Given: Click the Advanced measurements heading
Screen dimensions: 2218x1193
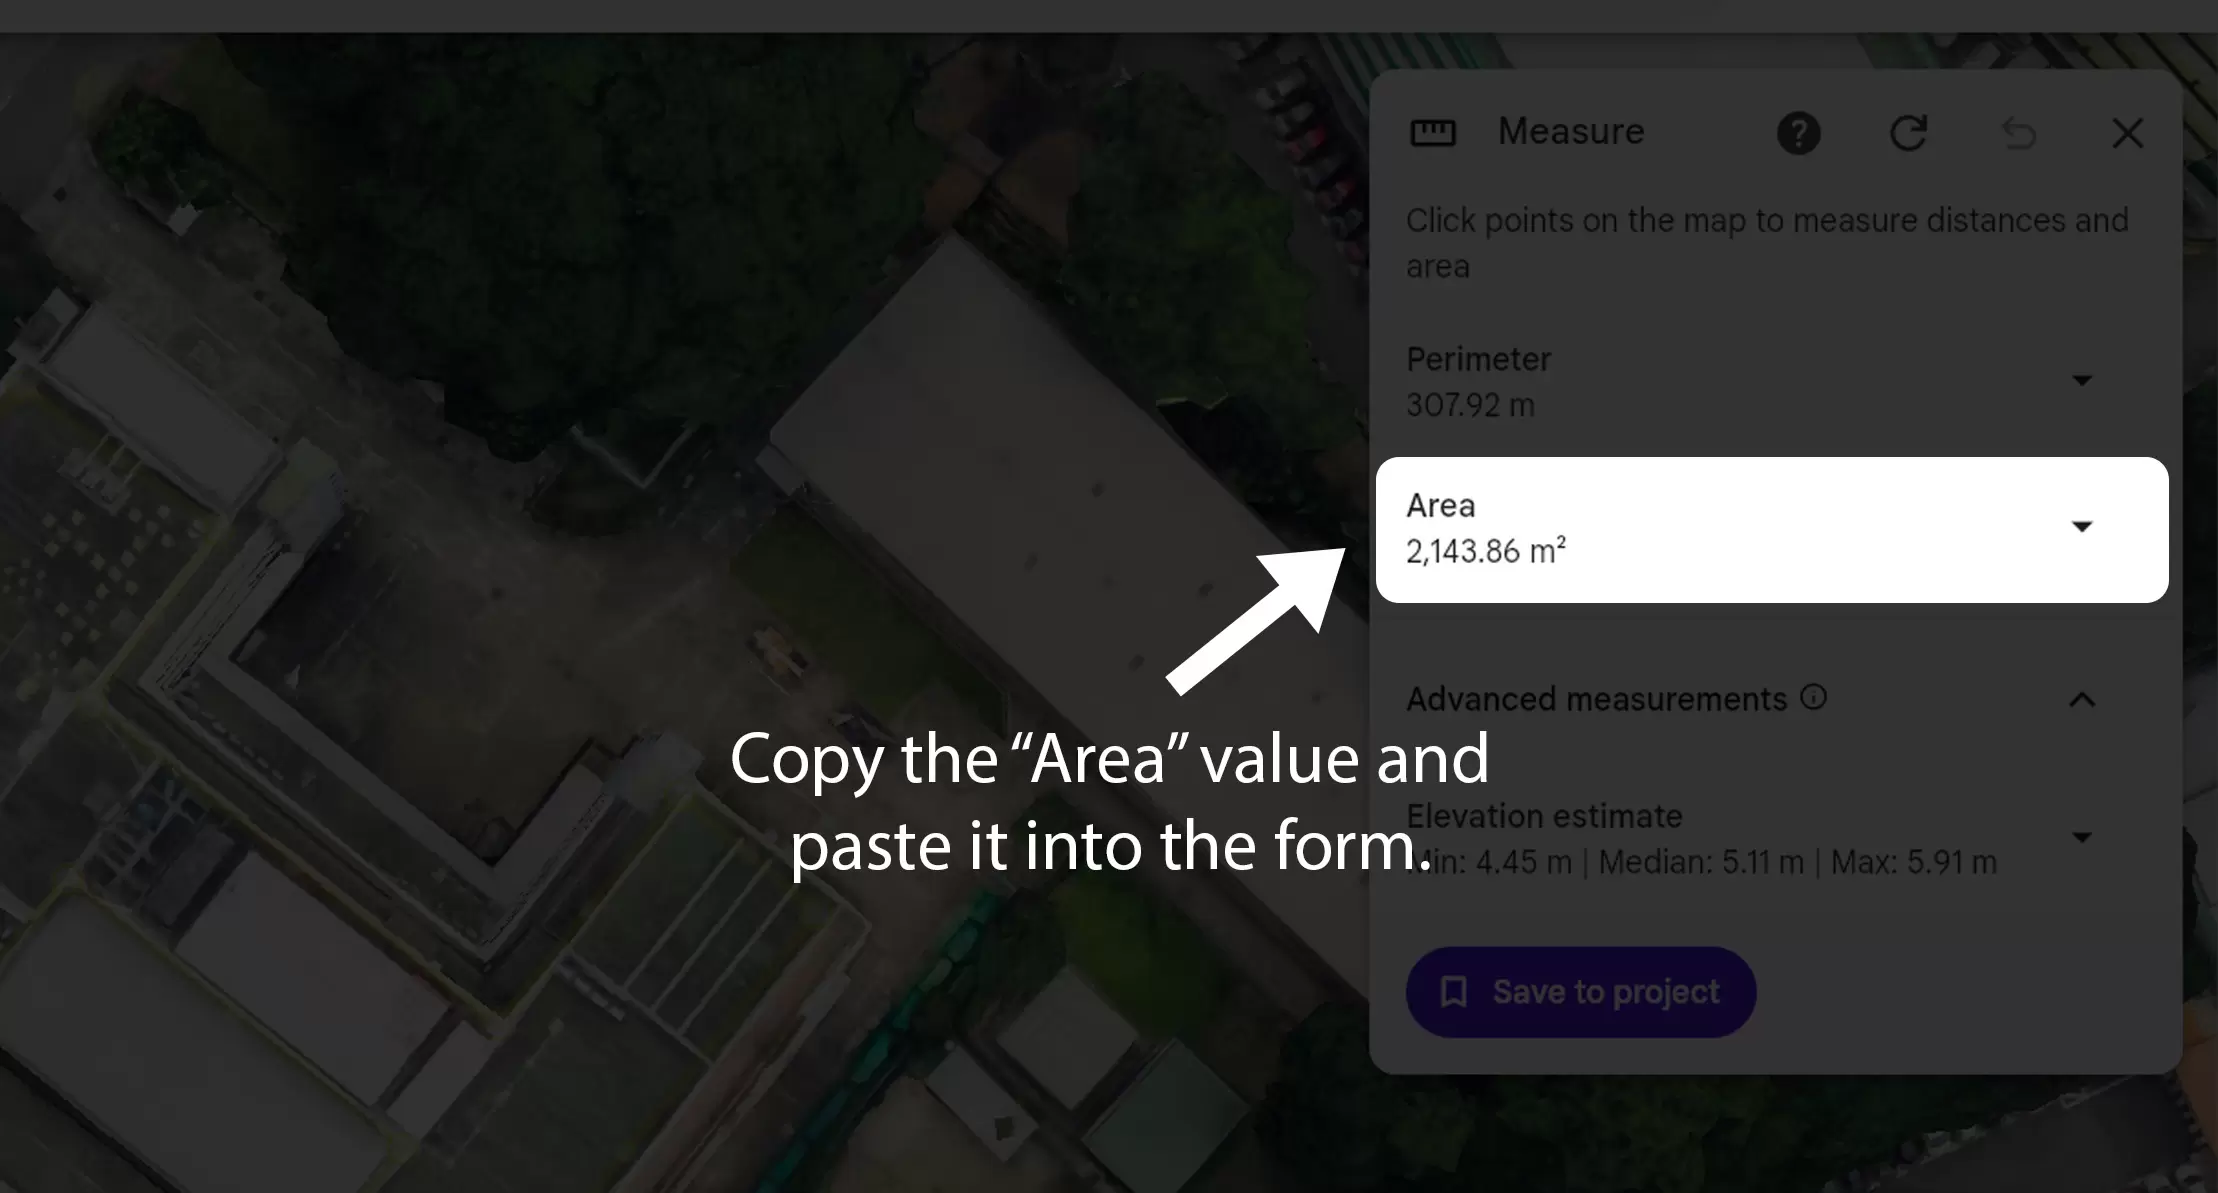Looking at the screenshot, I should tap(1596, 699).
